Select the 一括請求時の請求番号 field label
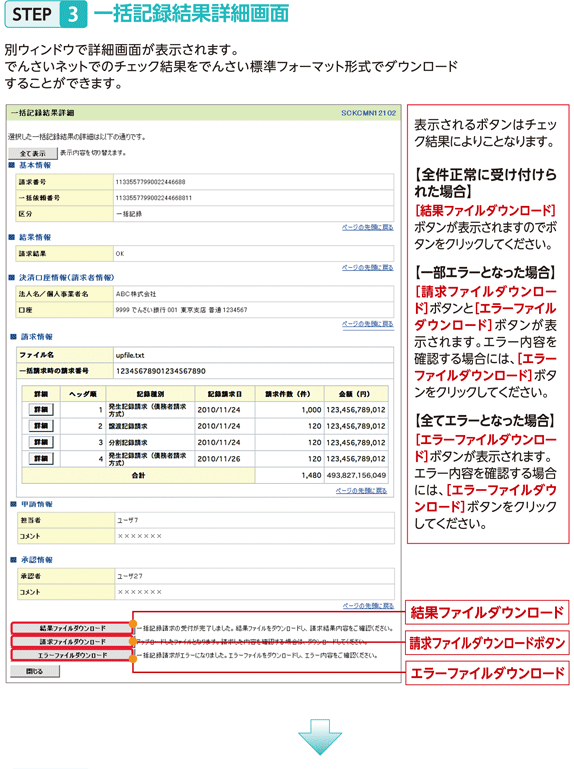The width and height of the screenshot is (574, 769). click(54, 371)
